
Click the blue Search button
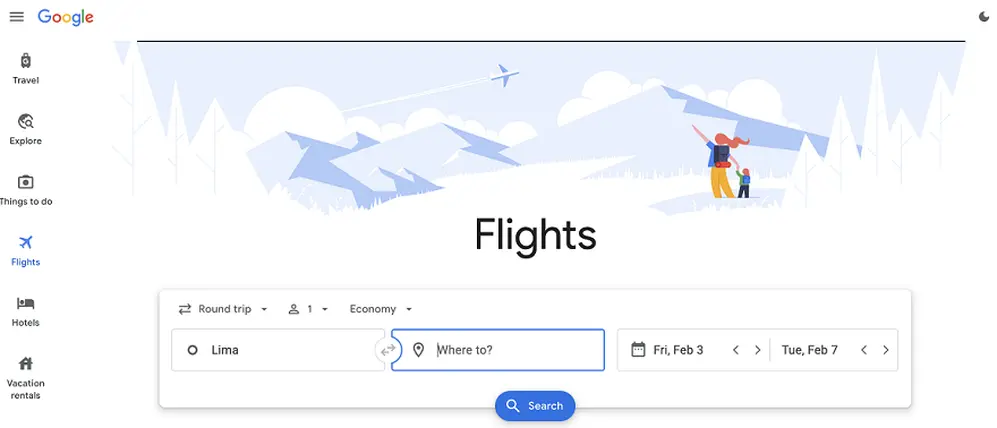(x=535, y=406)
